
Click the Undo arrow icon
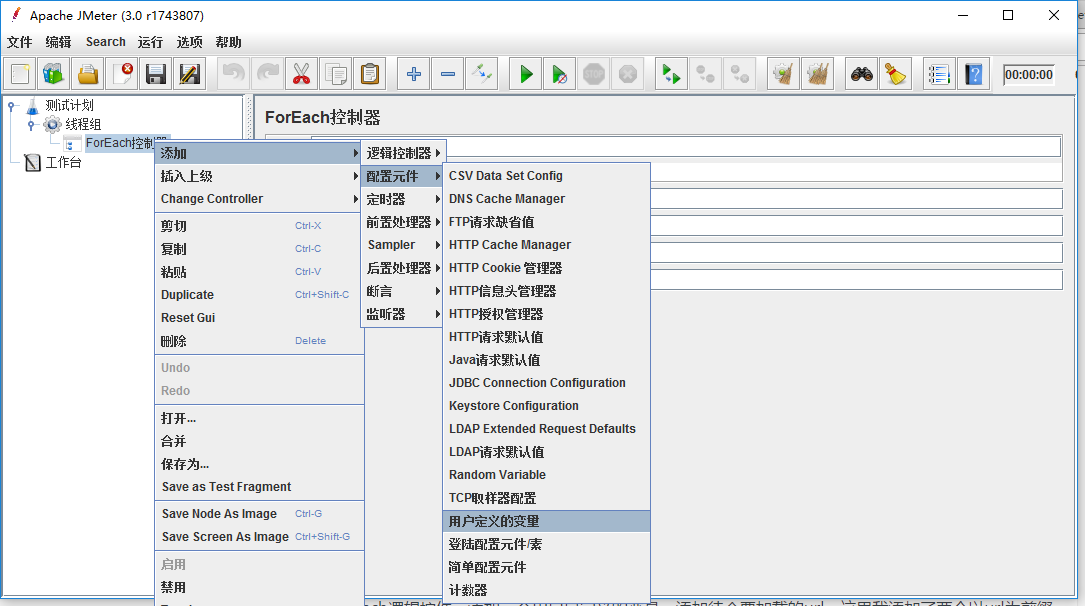(233, 74)
